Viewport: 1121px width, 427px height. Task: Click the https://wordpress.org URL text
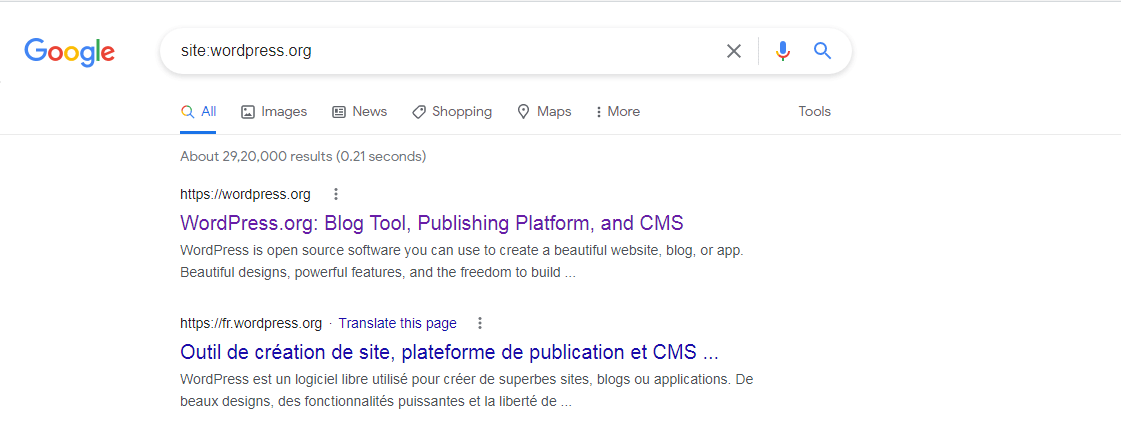point(245,194)
